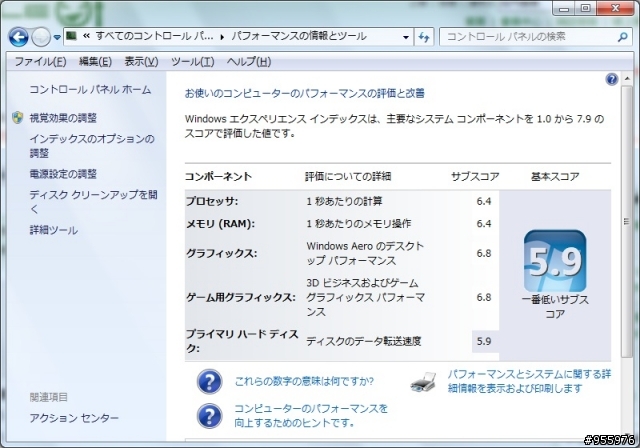Screen dimensions: 640x448
Task: Open パフォーマンスとシステムに関する詳細情報を表示および印刷します link
Action: tap(529, 381)
